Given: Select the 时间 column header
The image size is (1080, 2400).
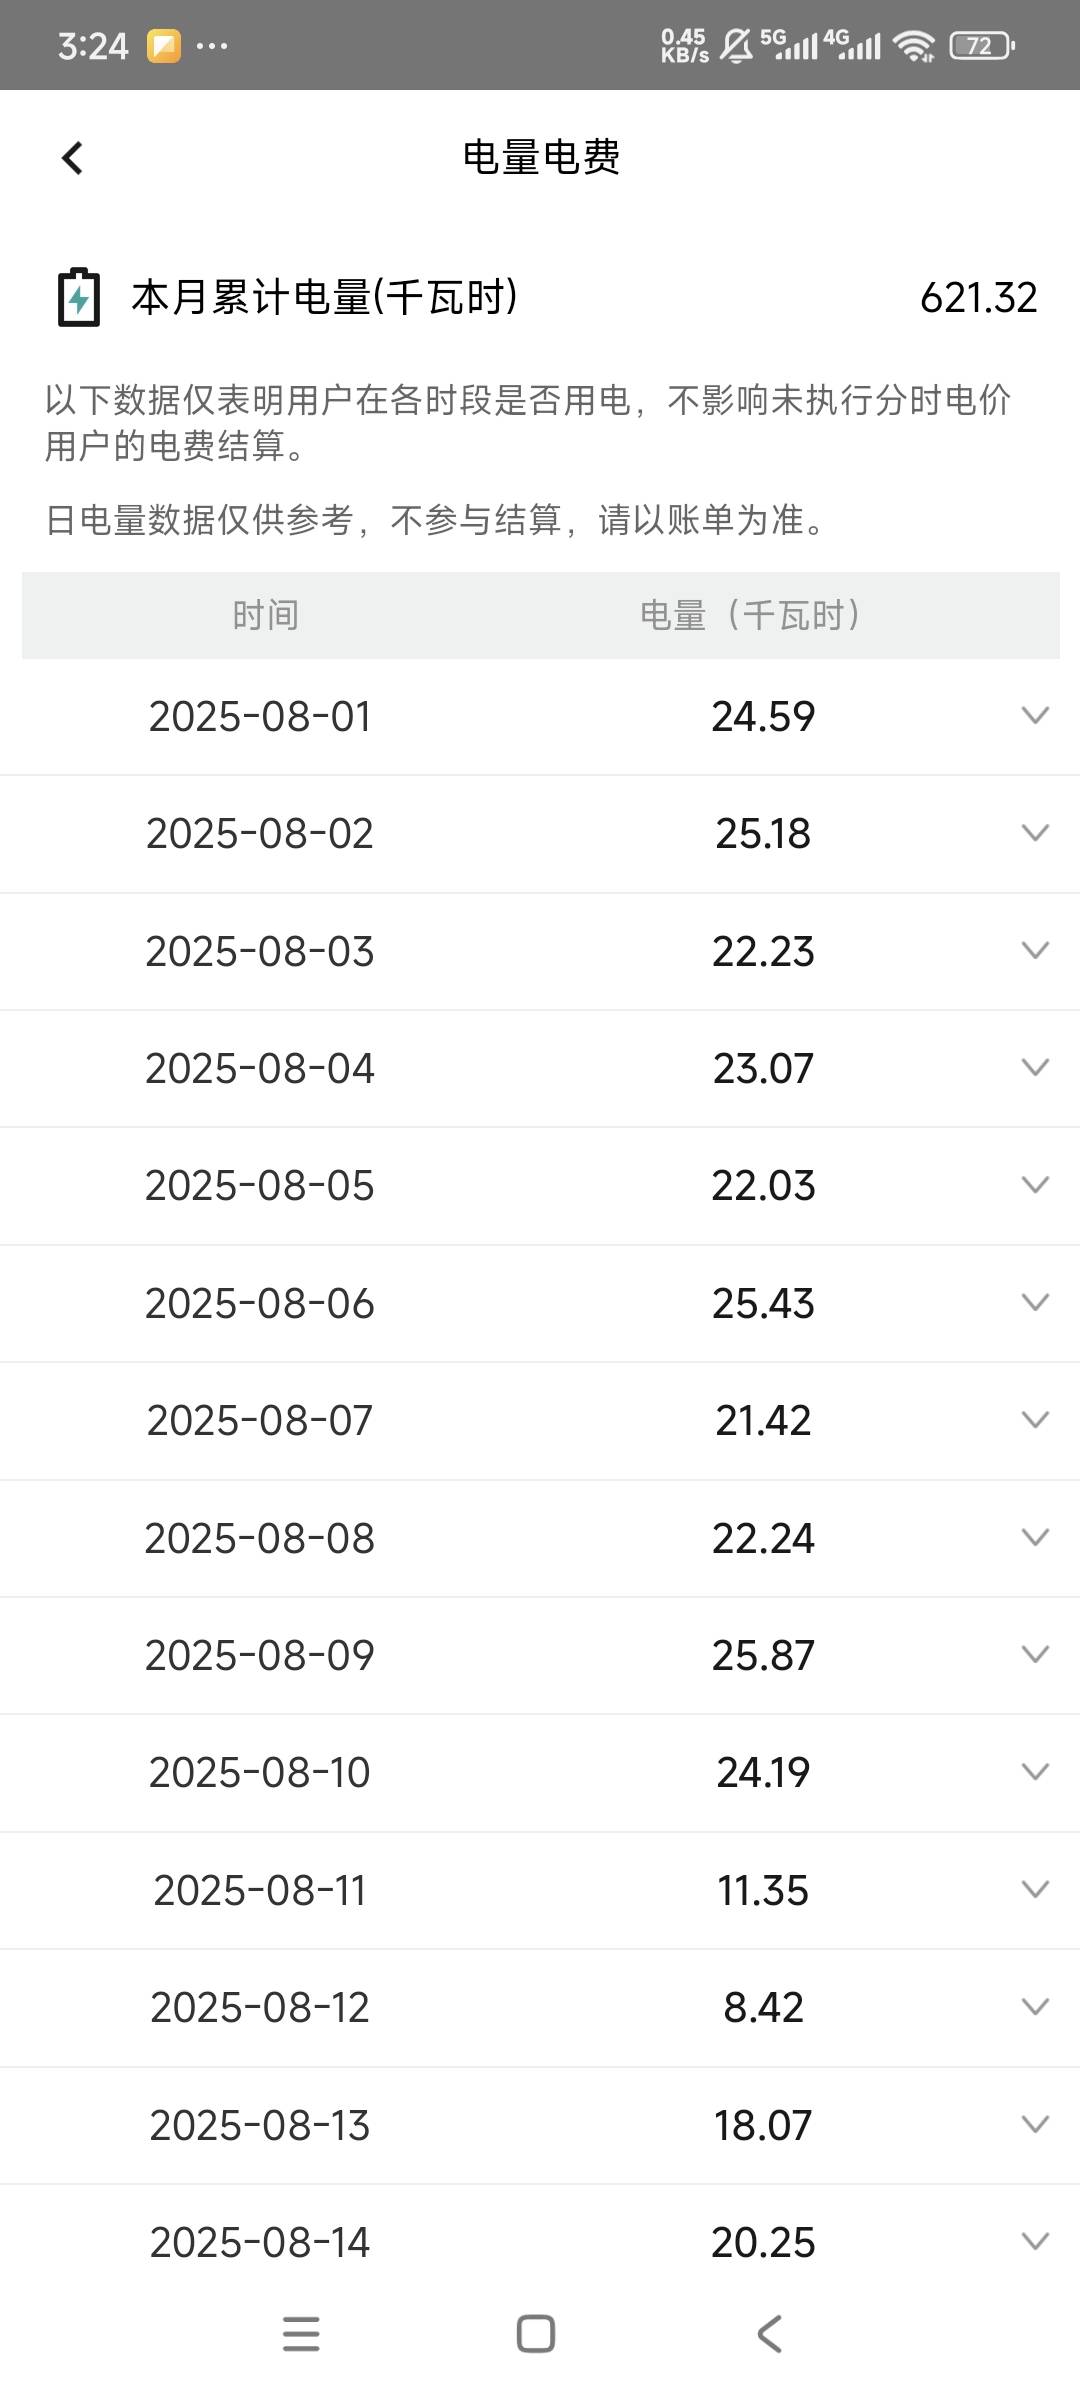Looking at the screenshot, I should [265, 615].
